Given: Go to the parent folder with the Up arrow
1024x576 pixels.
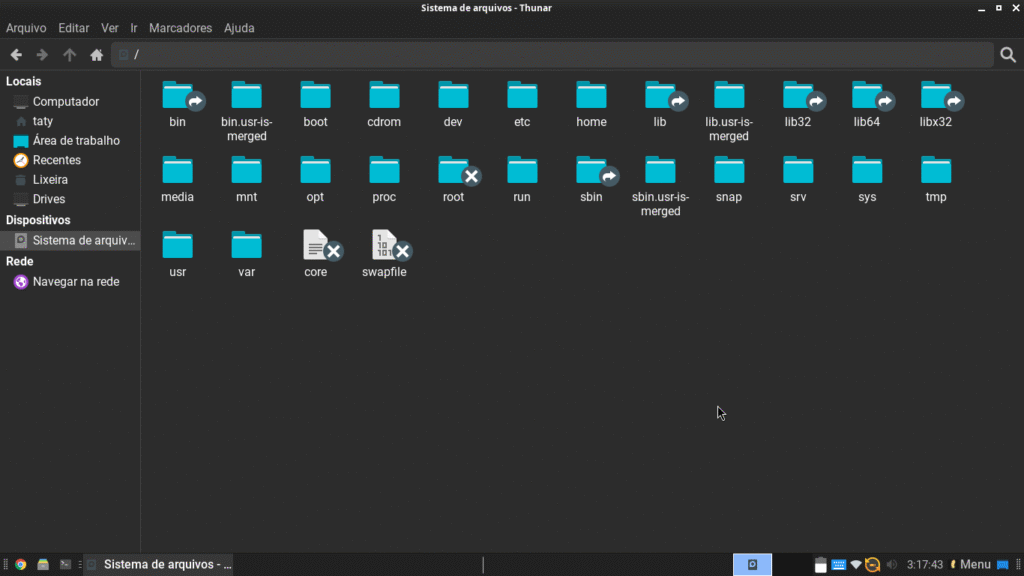Looking at the screenshot, I should click(69, 55).
